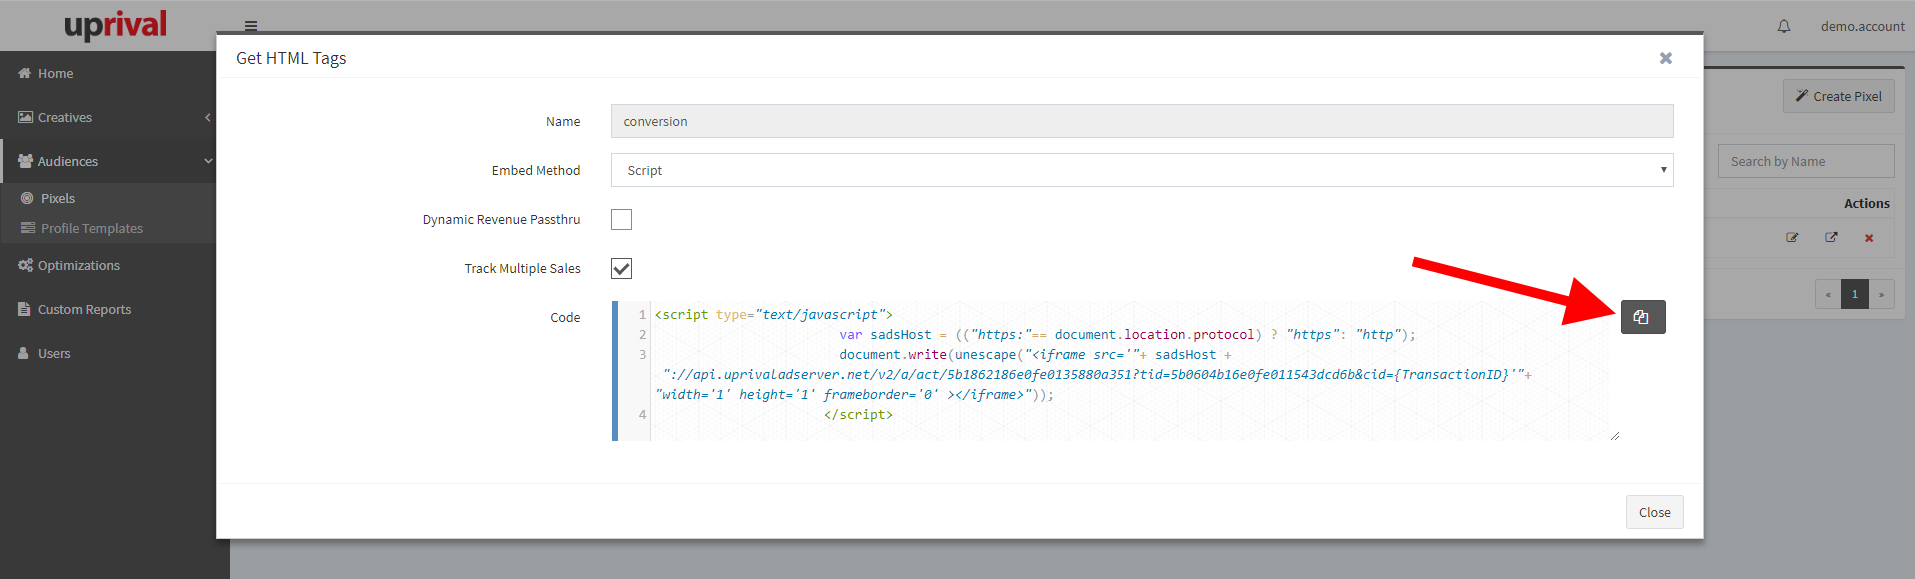Viewport: 1915px width, 579px height.
Task: Open the notifications bell
Action: pos(1784,26)
